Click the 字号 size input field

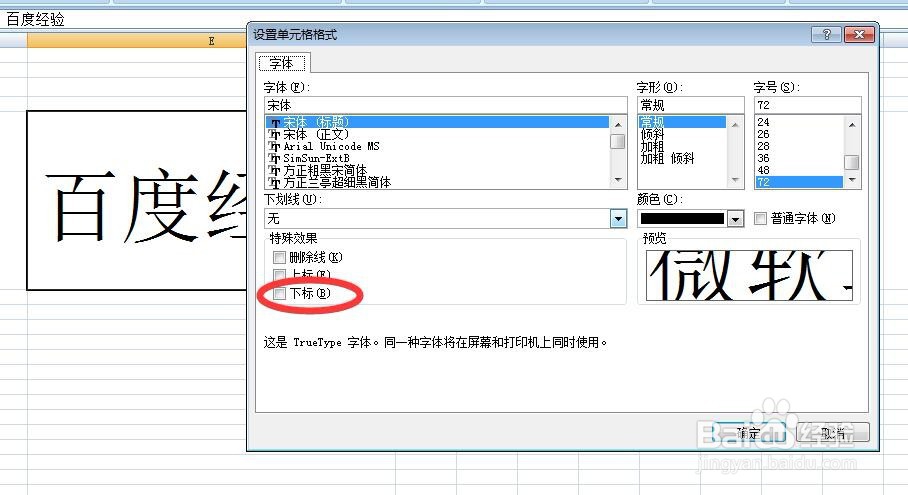(x=807, y=105)
